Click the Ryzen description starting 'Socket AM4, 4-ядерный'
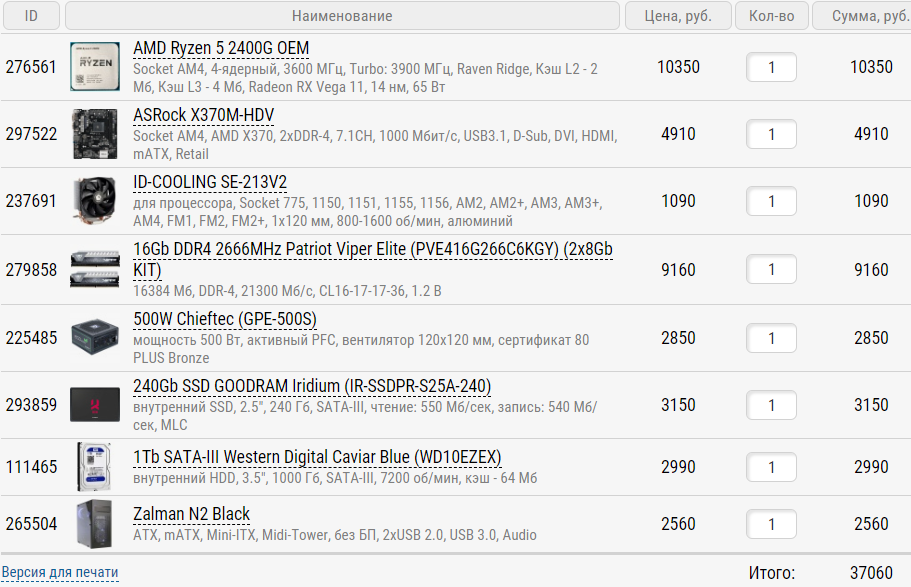 365,78
